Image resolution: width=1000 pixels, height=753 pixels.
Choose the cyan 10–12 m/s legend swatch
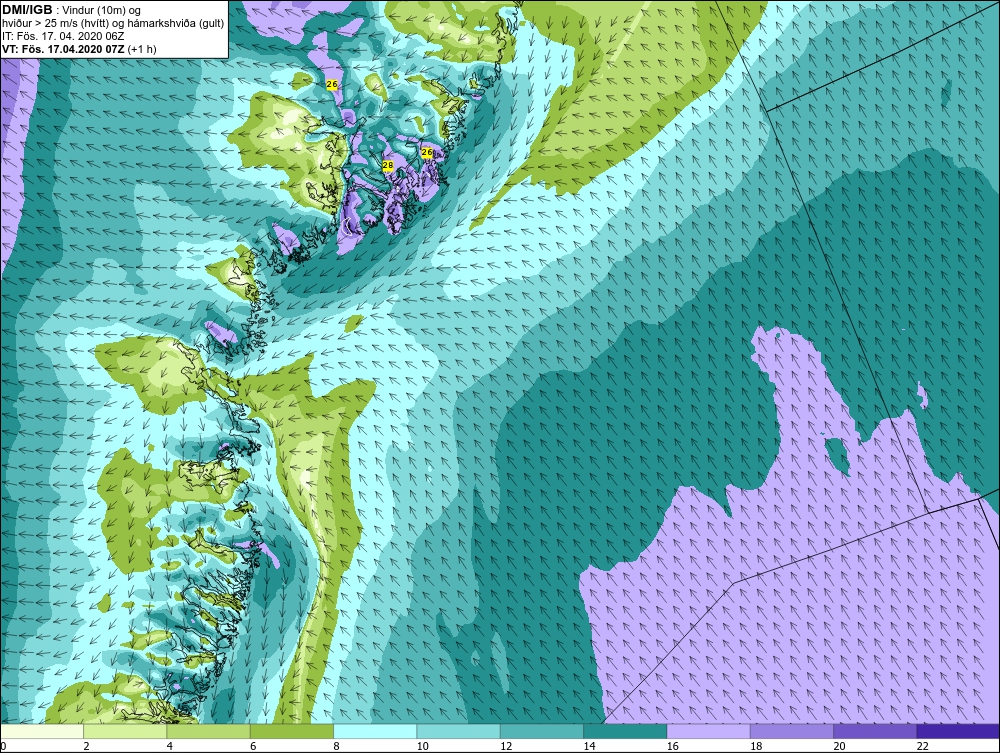coord(458,731)
